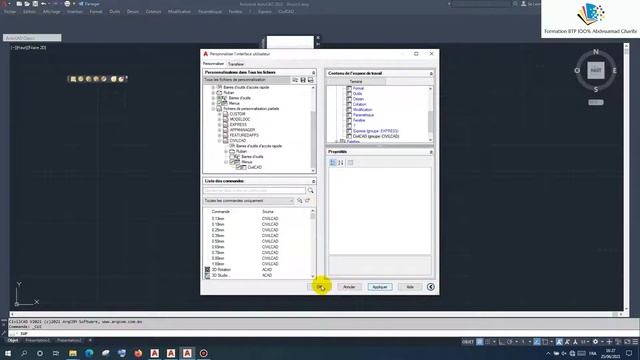
Task: Toggle the Cotation checkbox in workspace contents
Action: 349,104
